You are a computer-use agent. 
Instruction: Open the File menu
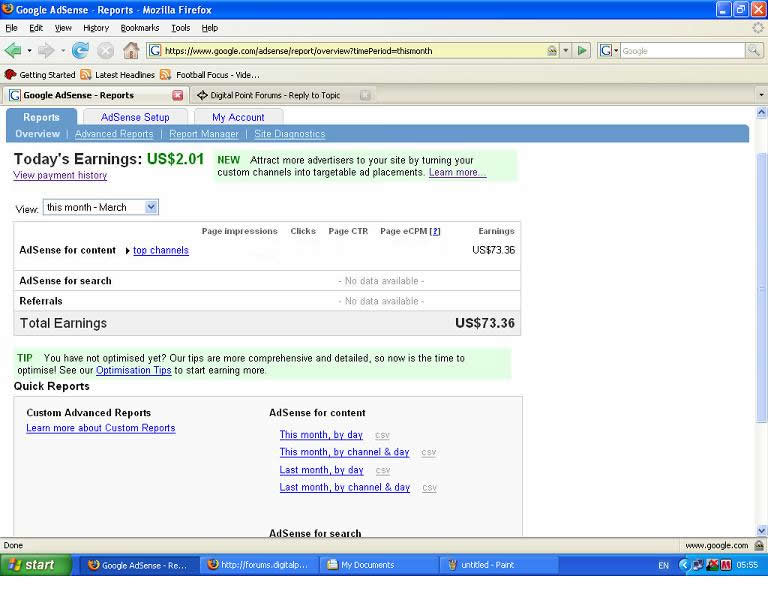point(11,28)
